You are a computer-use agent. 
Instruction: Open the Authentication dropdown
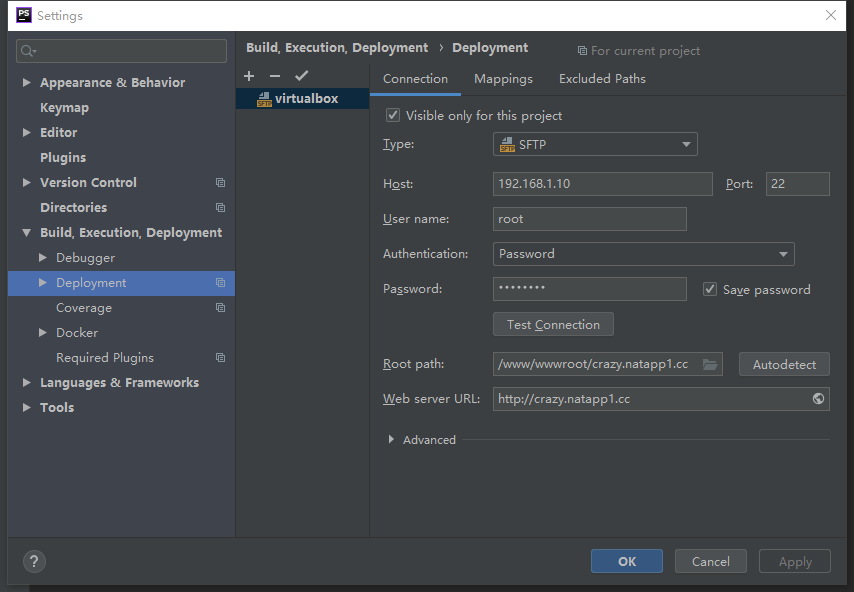pos(643,254)
